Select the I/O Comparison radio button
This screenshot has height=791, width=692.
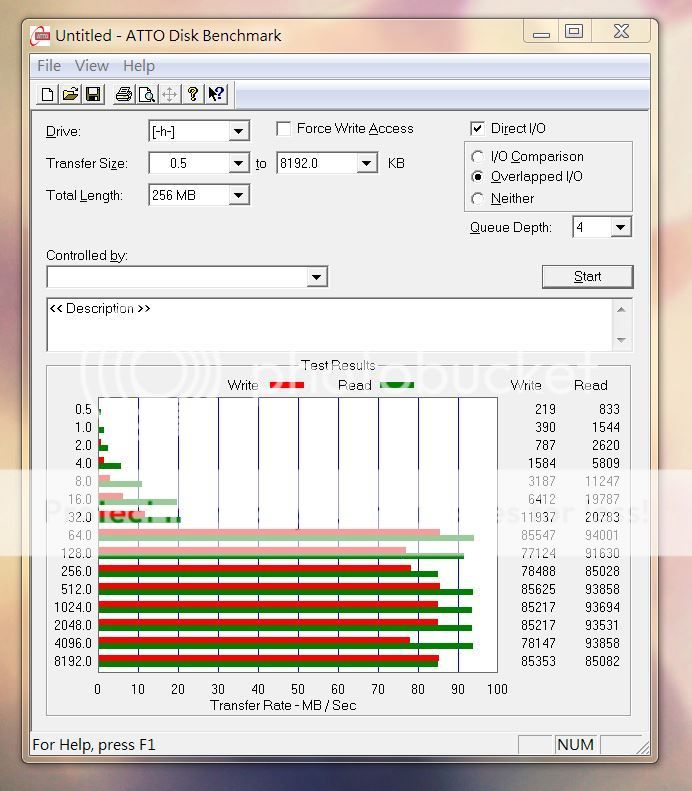(477, 157)
